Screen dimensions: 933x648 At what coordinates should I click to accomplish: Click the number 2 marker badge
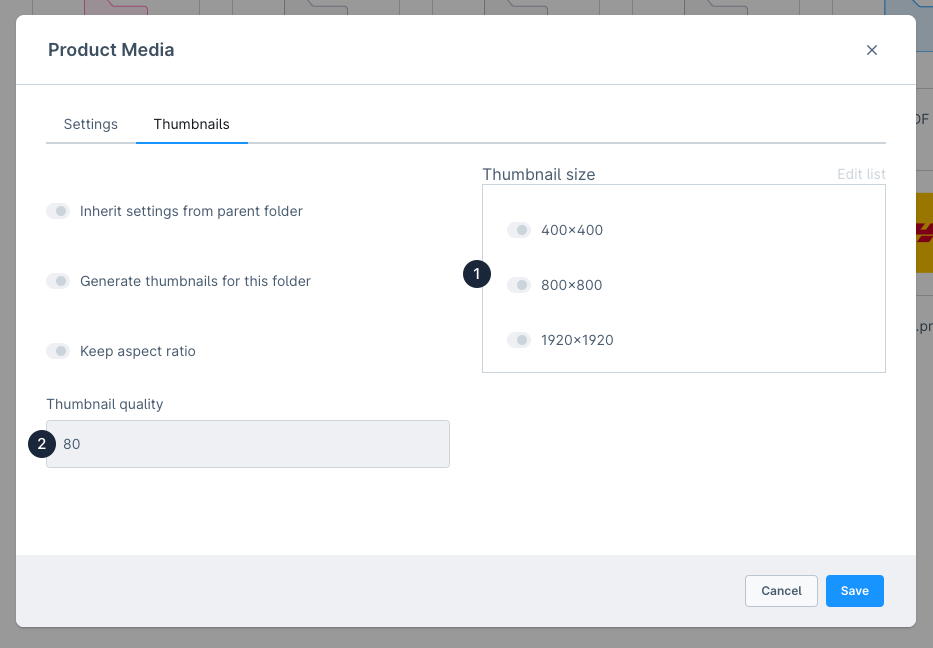(42, 444)
